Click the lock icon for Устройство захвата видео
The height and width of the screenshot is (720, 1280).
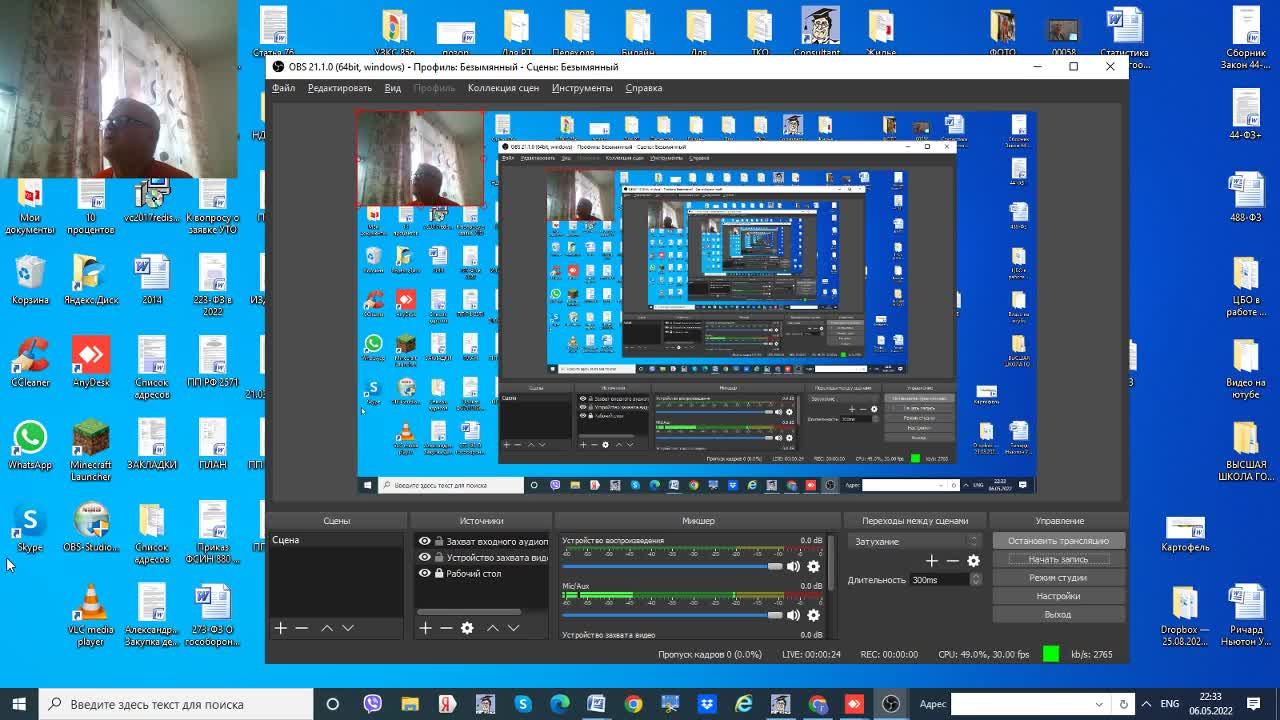[439, 557]
